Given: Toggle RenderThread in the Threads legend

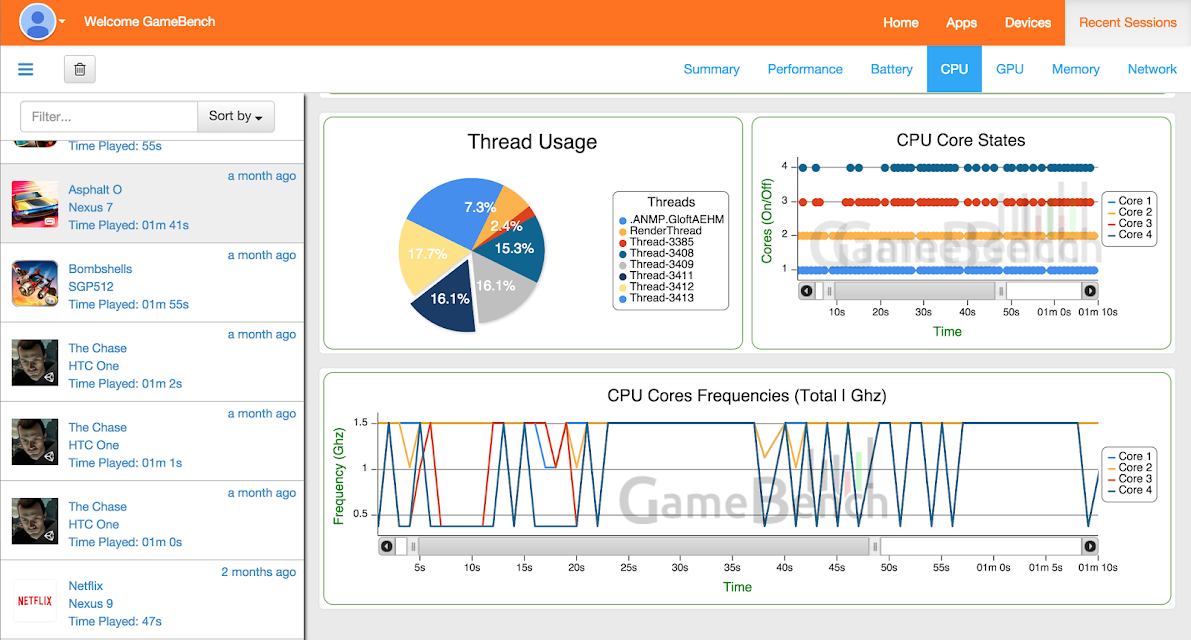Looking at the screenshot, I should point(660,231).
